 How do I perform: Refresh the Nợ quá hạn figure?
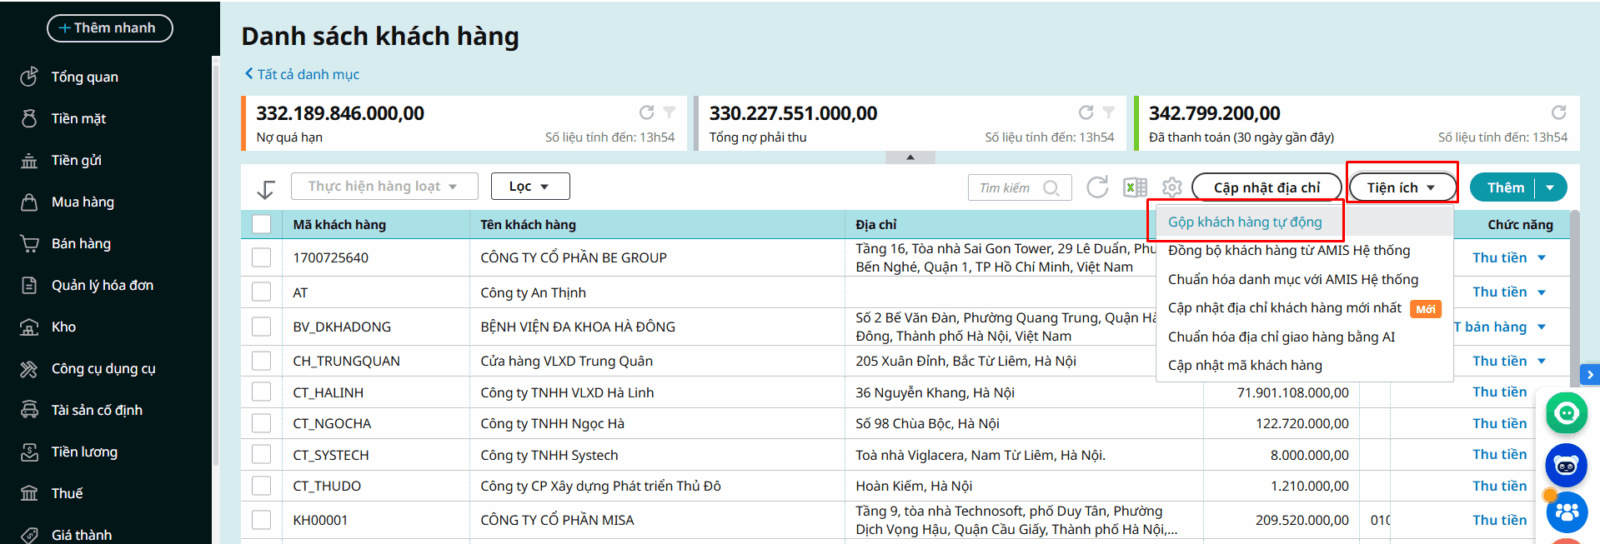tap(647, 113)
